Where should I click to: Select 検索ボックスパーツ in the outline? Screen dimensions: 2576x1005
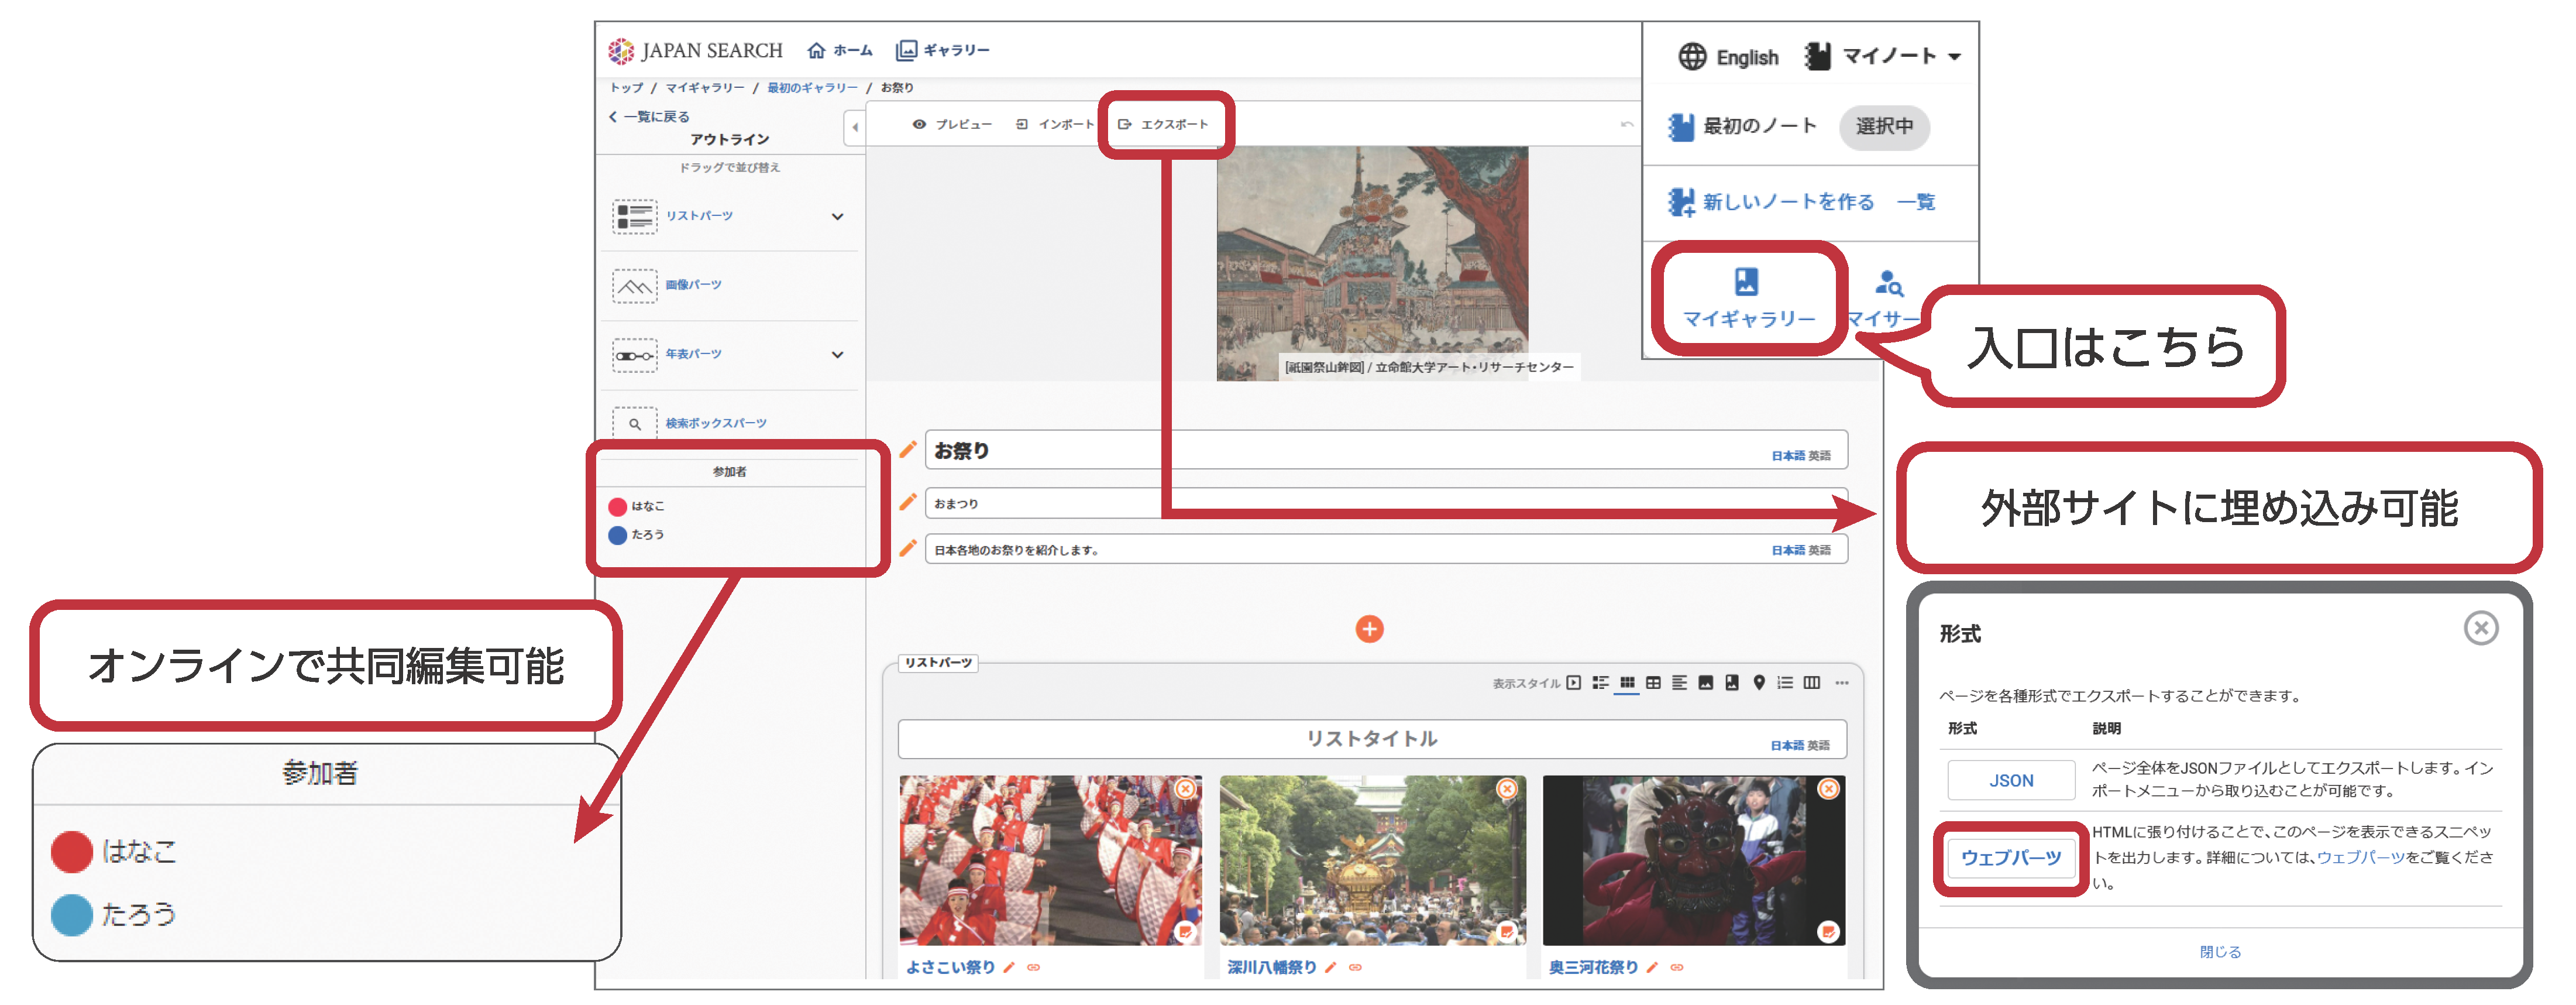click(x=716, y=424)
